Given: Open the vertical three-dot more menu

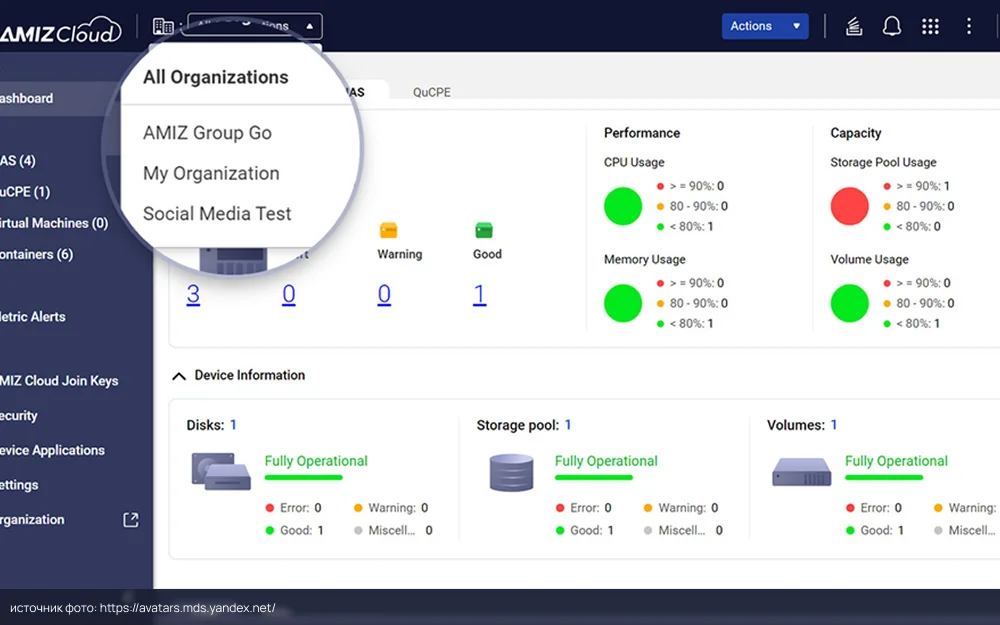Looking at the screenshot, I should click(968, 26).
